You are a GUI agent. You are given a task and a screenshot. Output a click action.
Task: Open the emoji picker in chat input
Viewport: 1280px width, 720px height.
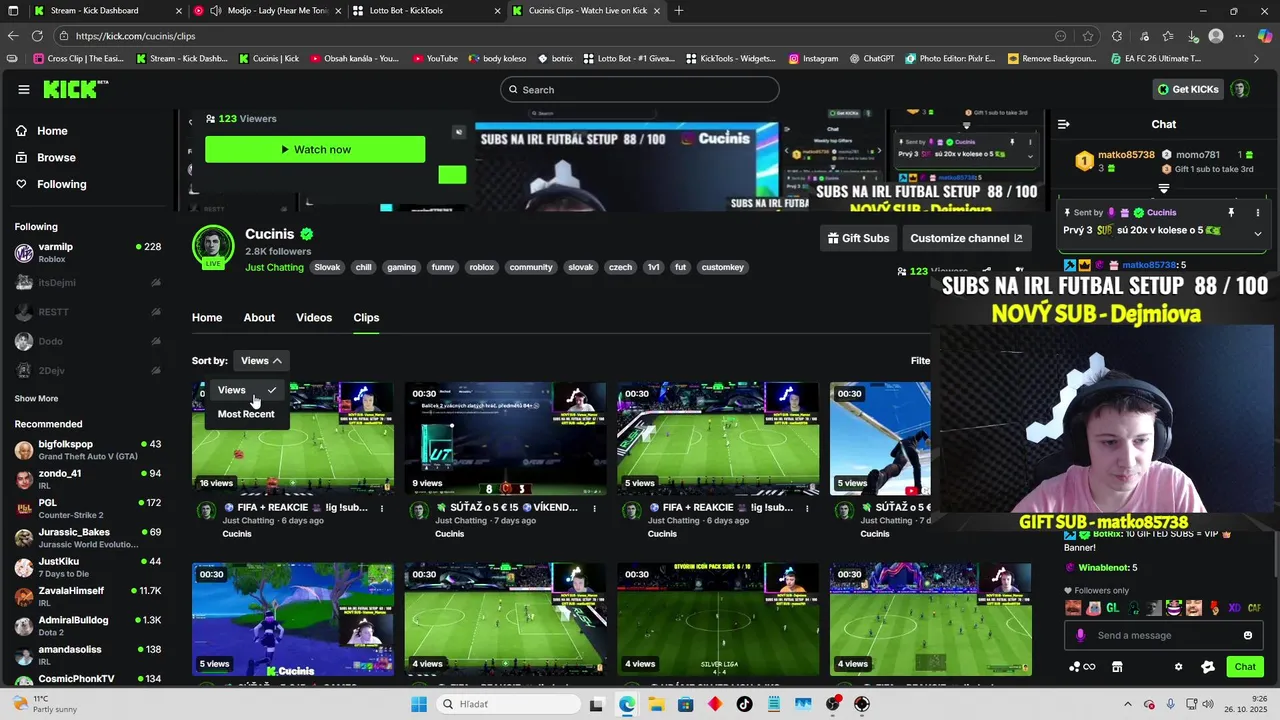click(x=1247, y=636)
